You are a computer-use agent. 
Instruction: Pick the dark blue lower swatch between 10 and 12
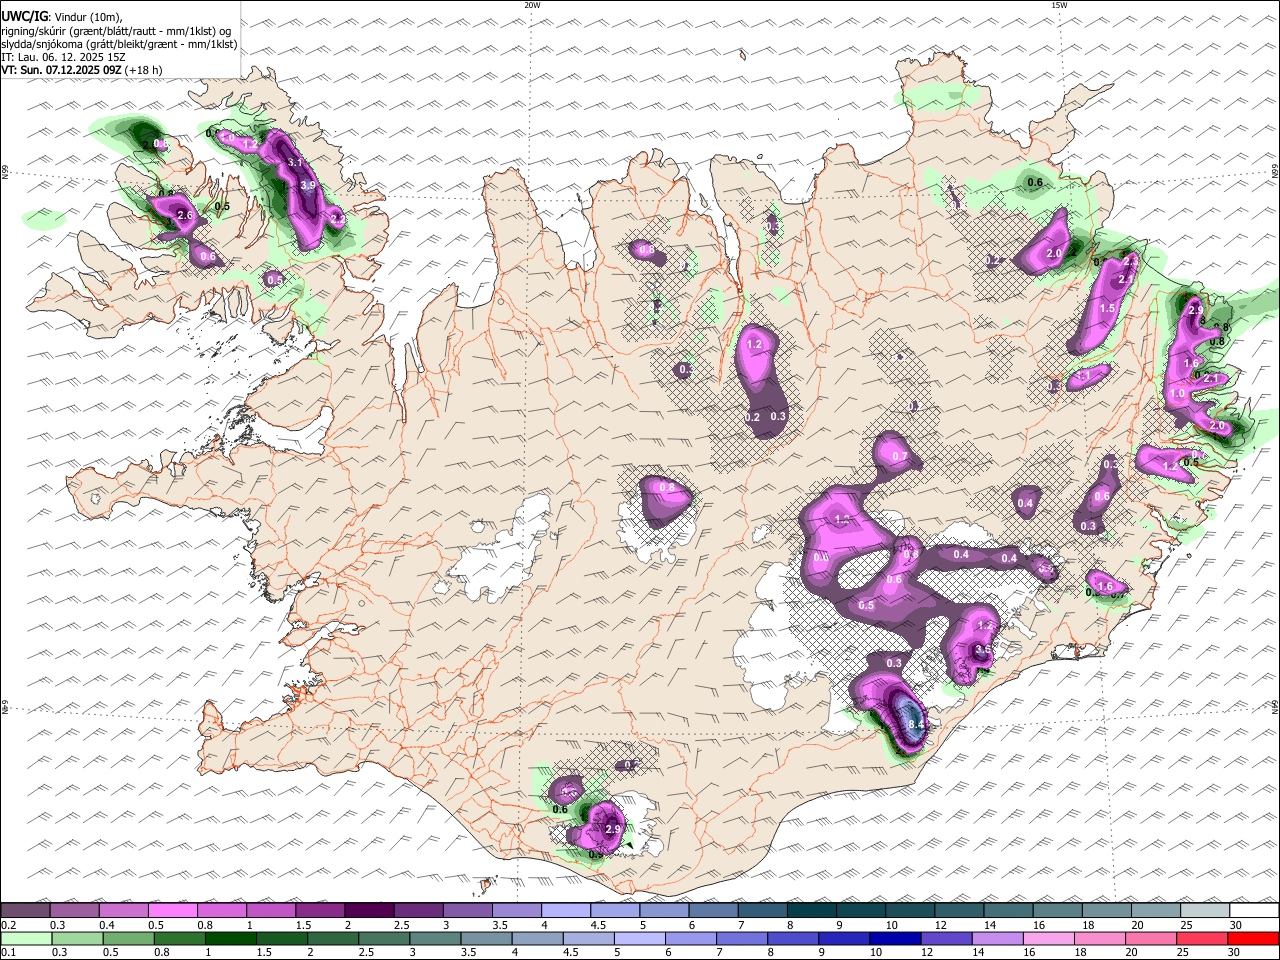[894, 939]
